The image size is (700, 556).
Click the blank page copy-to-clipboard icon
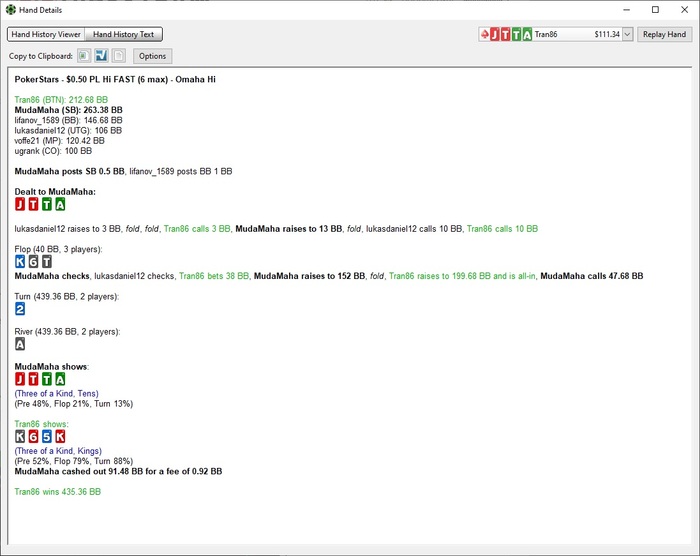(119, 56)
